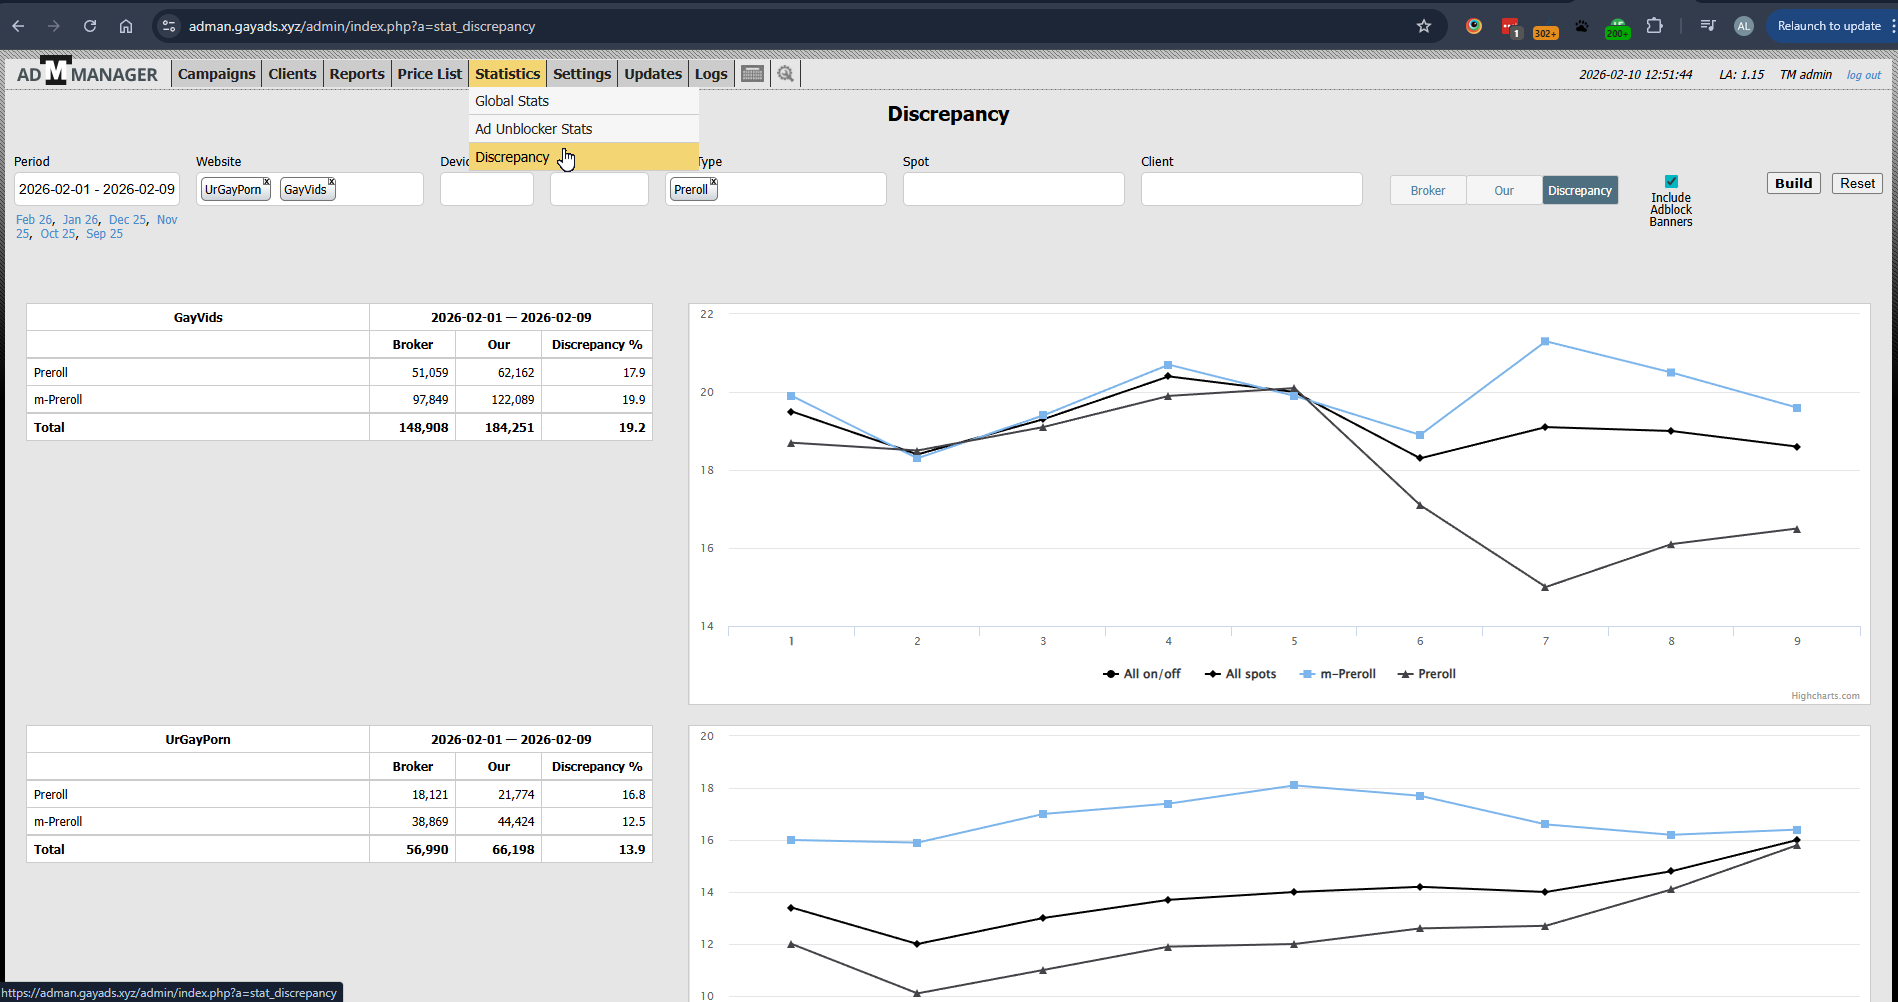Image resolution: width=1898 pixels, height=1002 pixels.
Task: Reload the page in the browser
Action: (x=90, y=26)
